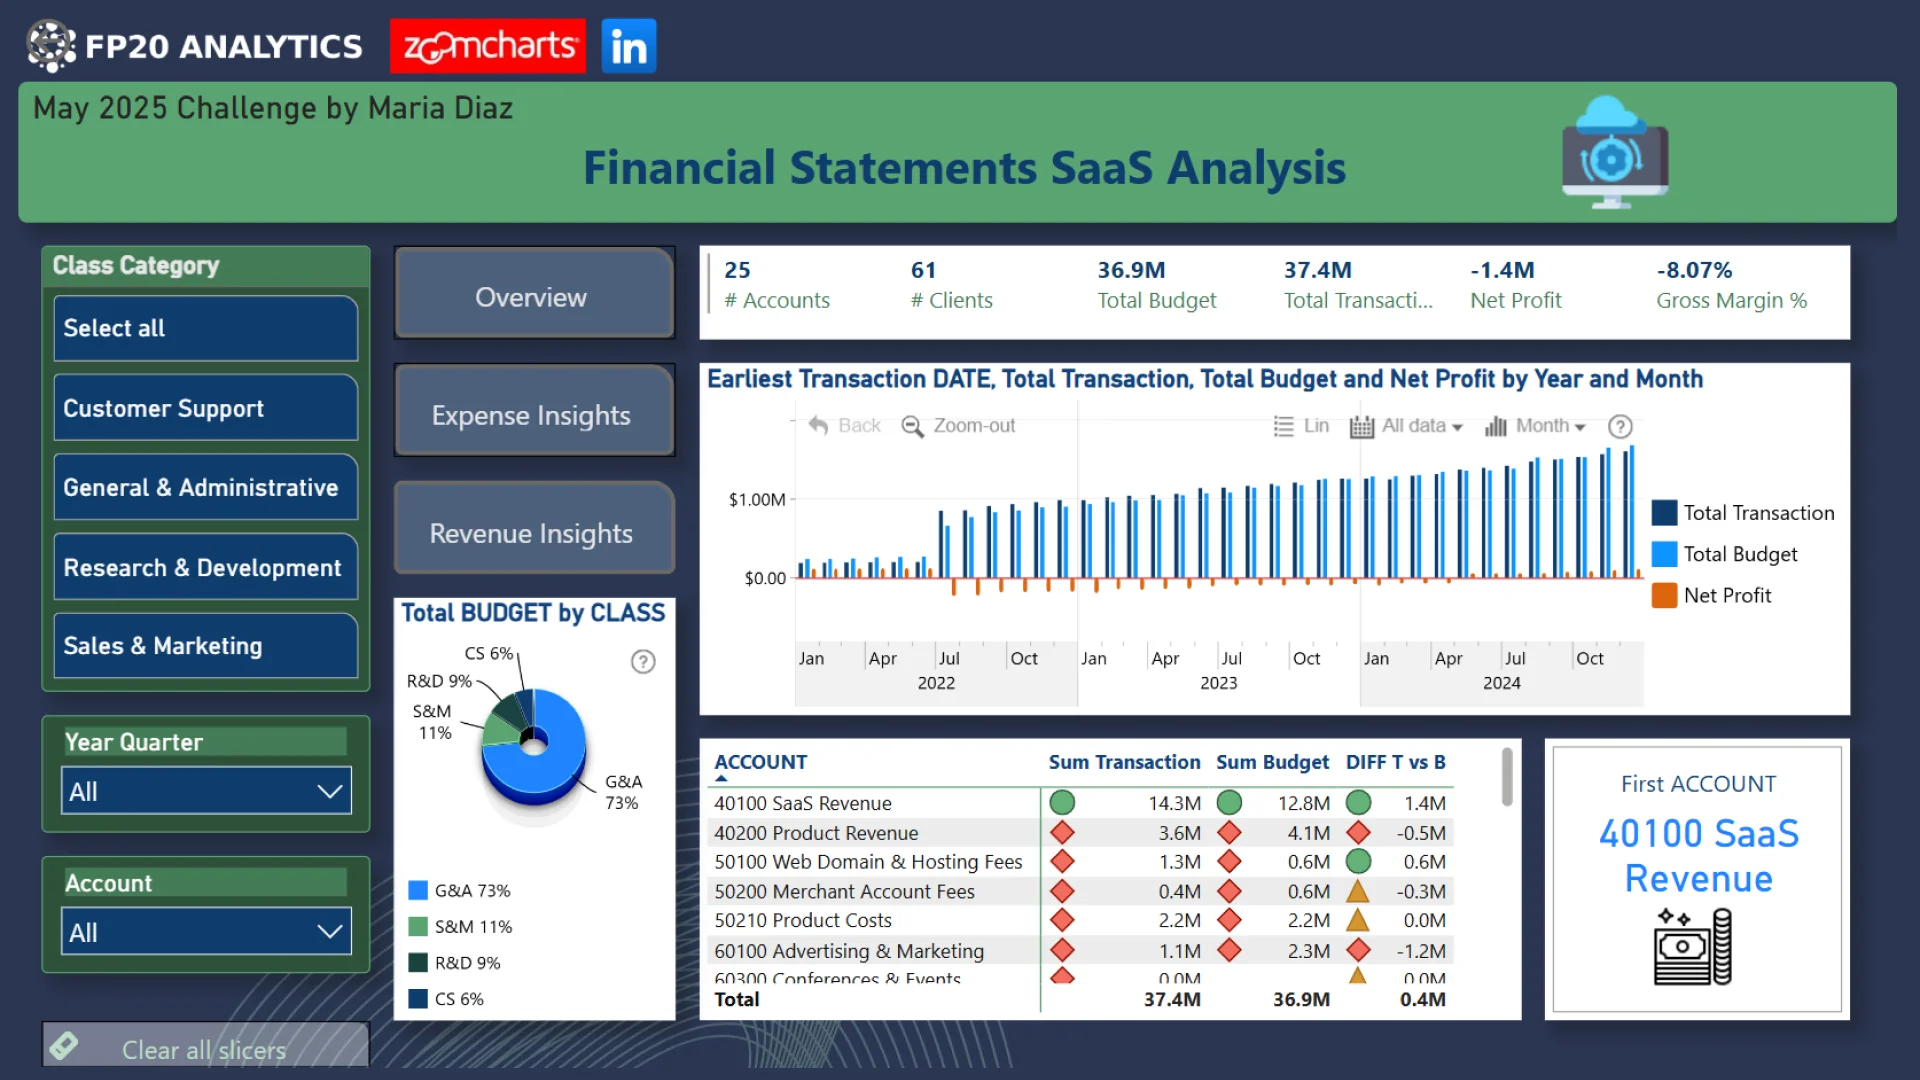Select the Customer Support class category
Image resolution: width=1920 pixels, height=1080 pixels.
point(205,408)
